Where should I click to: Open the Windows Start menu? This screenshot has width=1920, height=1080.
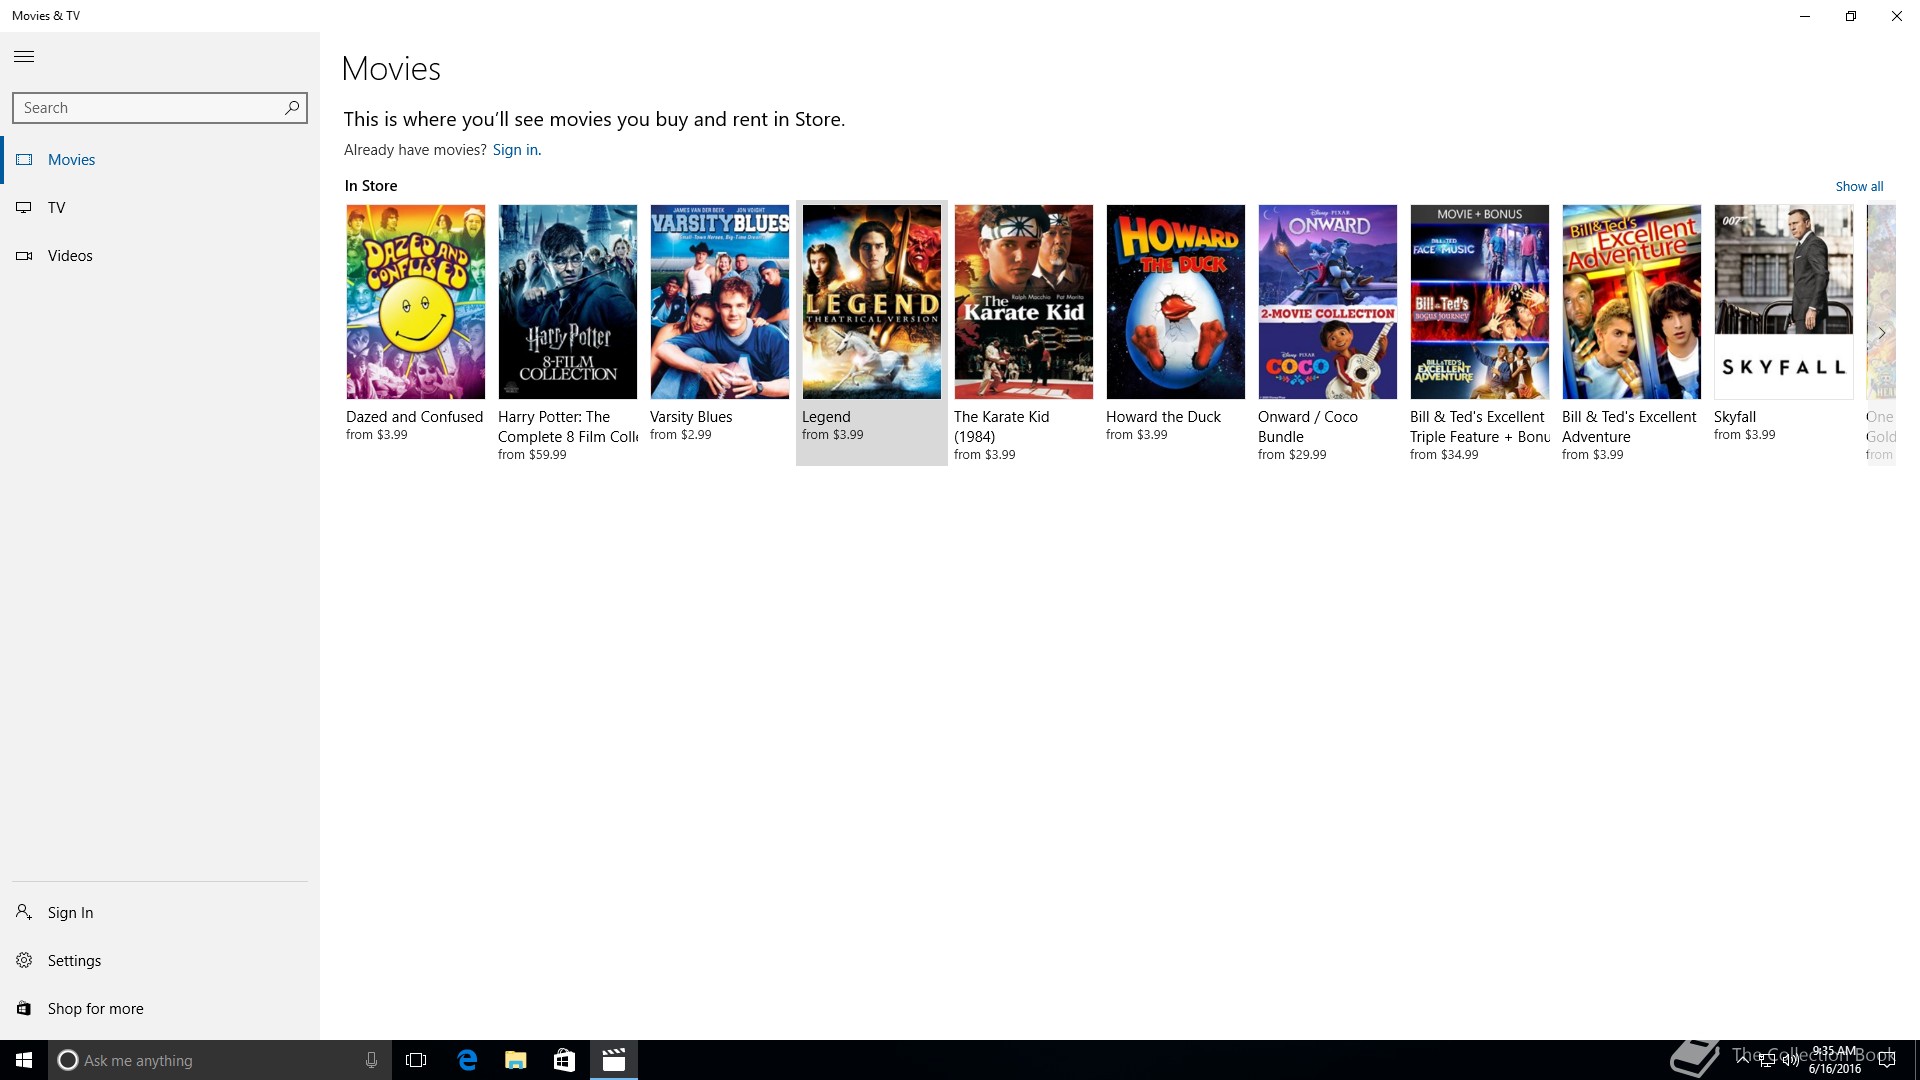(24, 1060)
